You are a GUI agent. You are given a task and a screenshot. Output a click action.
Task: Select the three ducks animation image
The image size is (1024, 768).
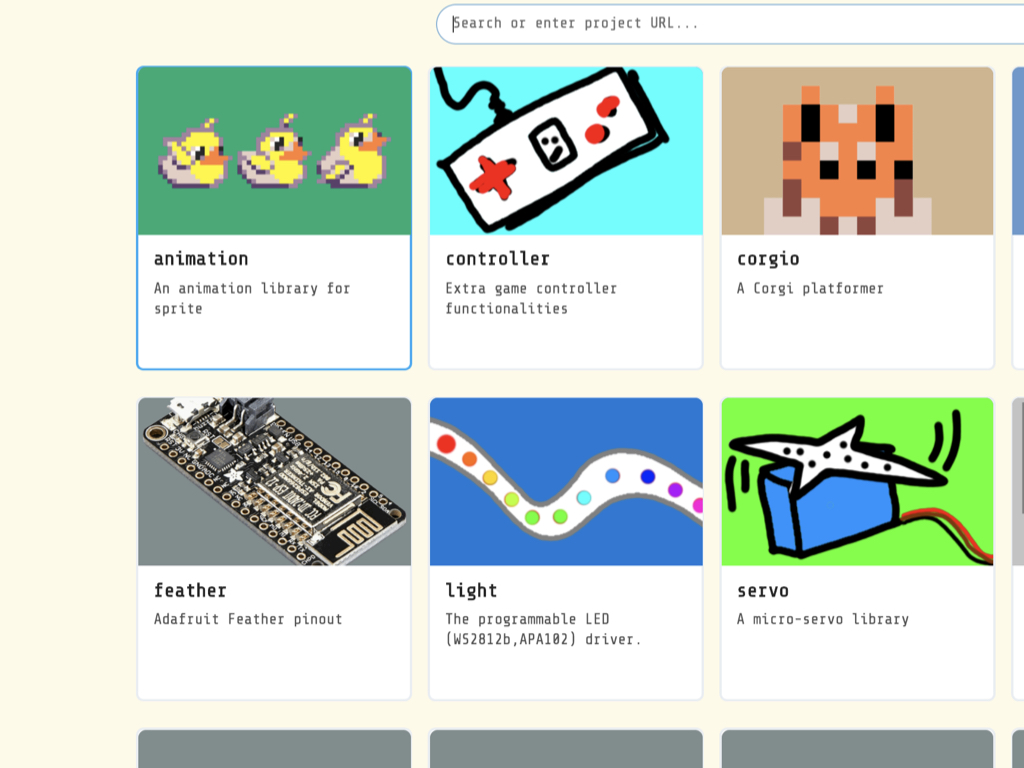tap(274, 151)
